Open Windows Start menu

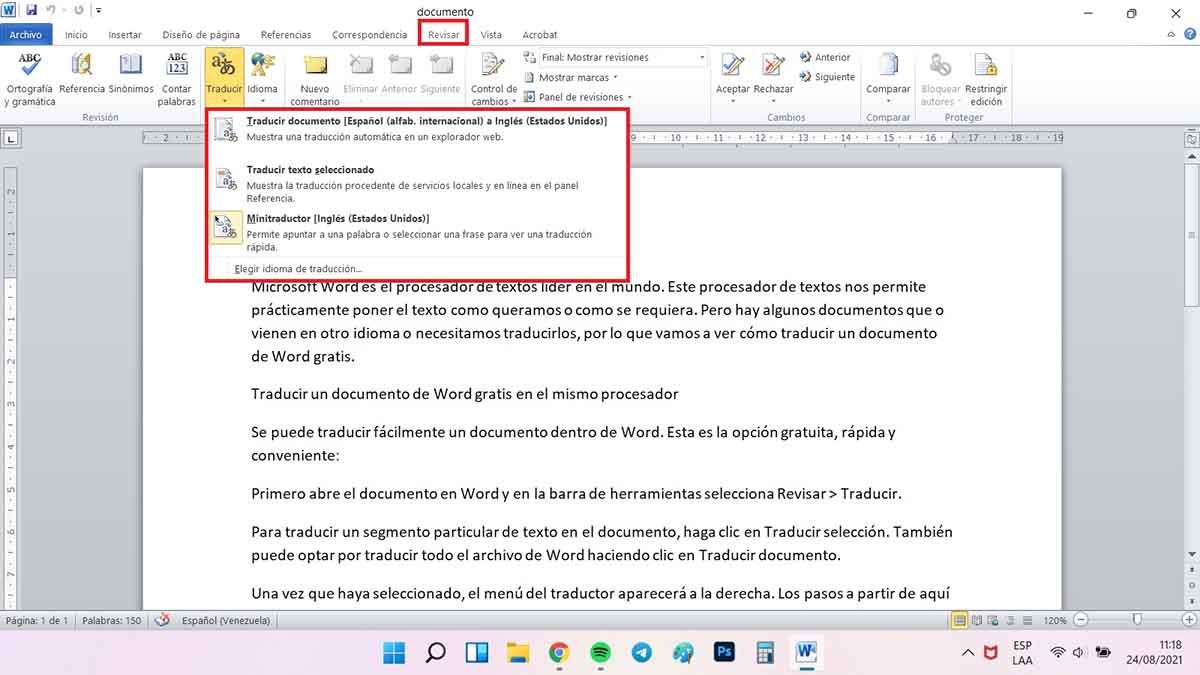click(x=395, y=653)
